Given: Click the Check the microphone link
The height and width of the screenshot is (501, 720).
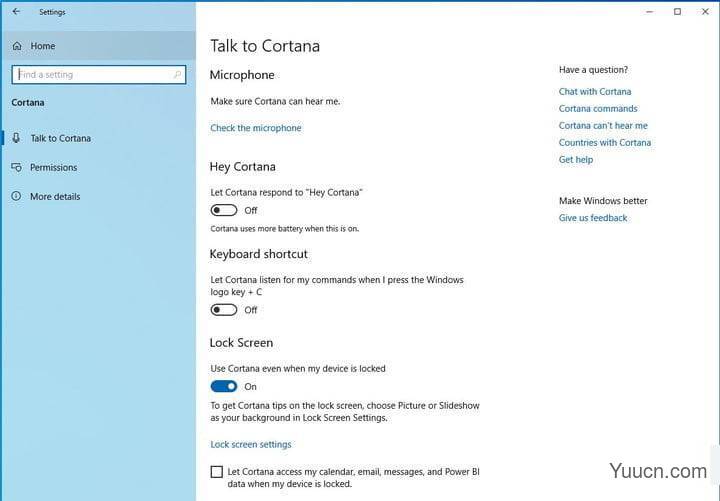Looking at the screenshot, I should [256, 128].
